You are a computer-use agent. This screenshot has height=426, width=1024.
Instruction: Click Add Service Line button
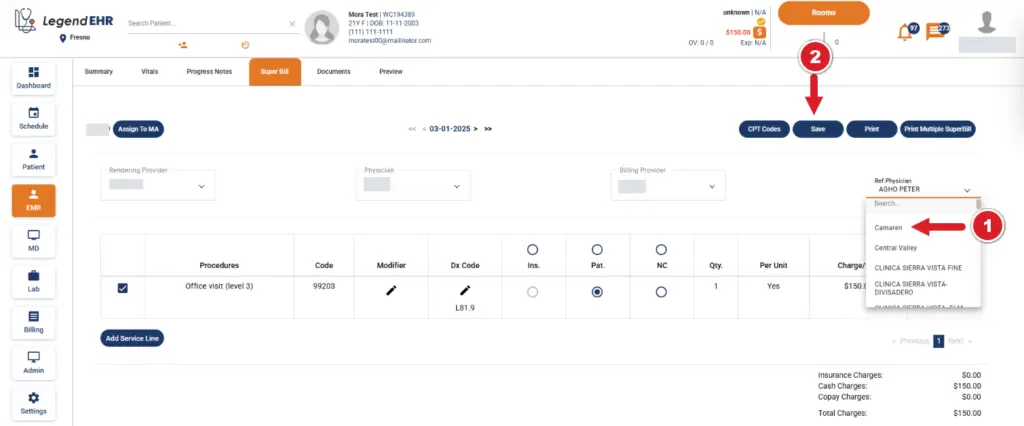(x=132, y=338)
